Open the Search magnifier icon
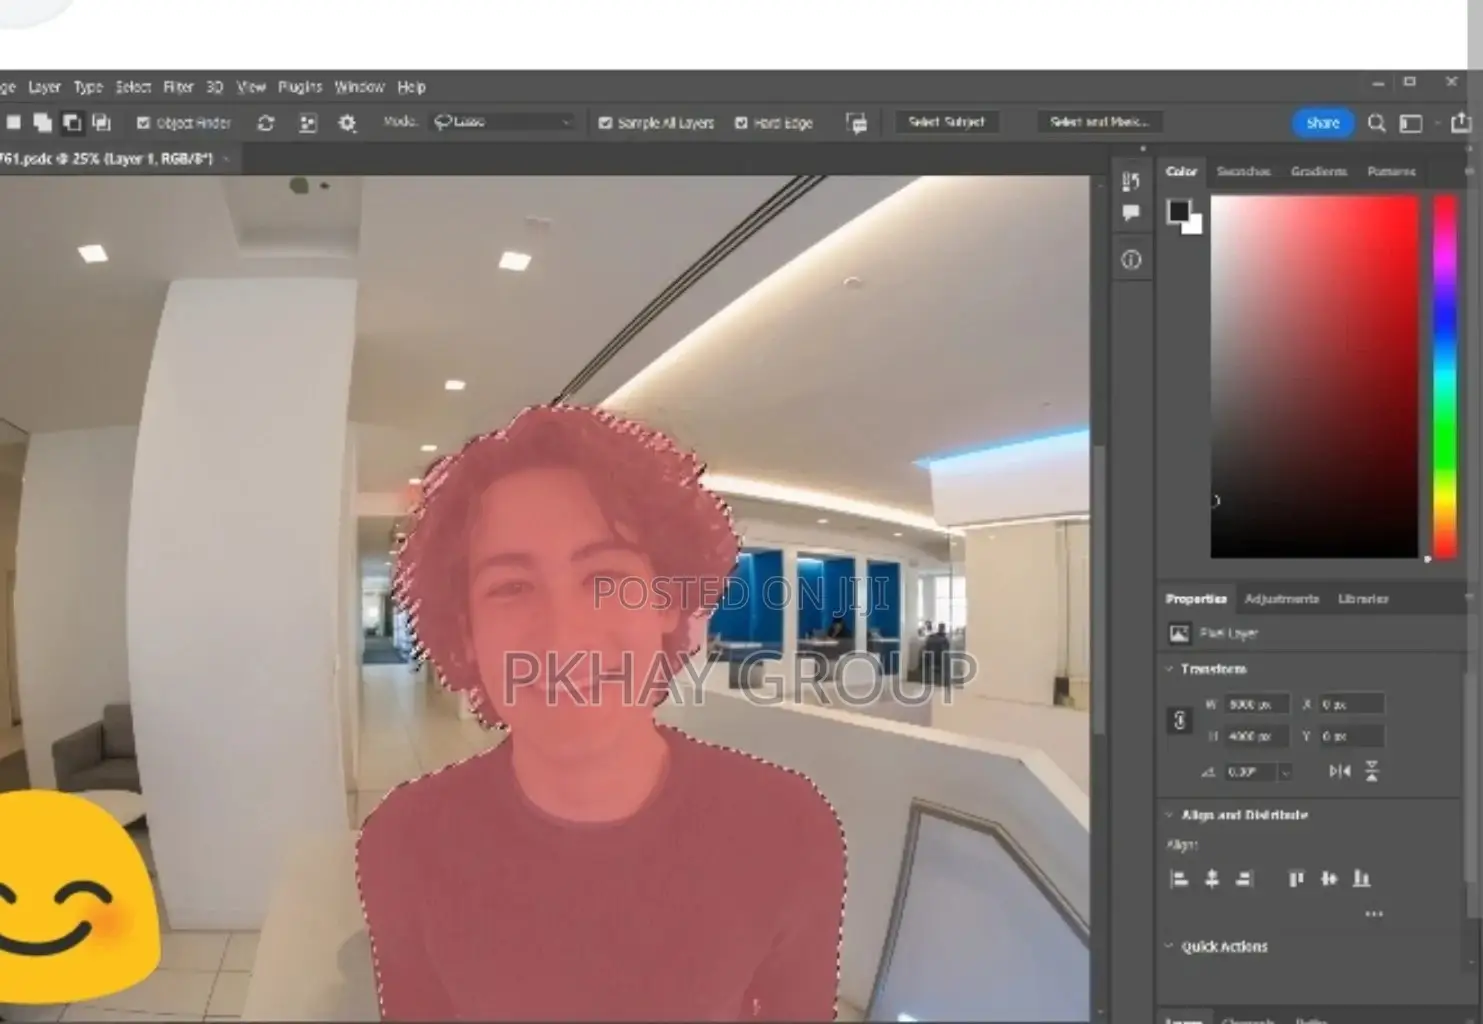 1377,123
